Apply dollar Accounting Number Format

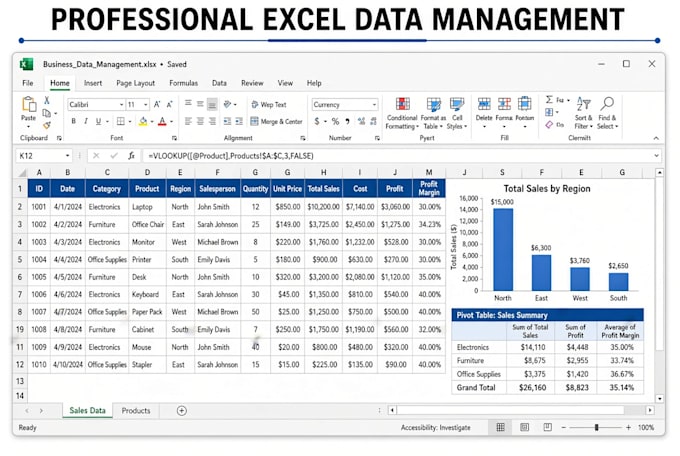coord(317,121)
